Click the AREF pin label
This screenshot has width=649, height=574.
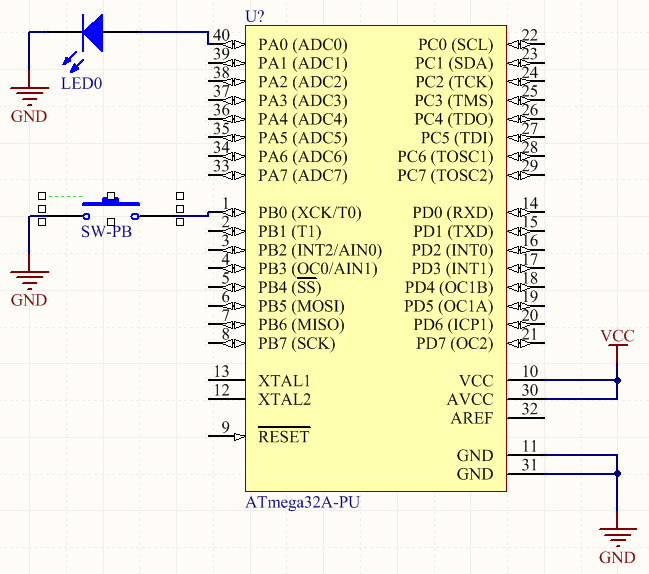[472, 418]
